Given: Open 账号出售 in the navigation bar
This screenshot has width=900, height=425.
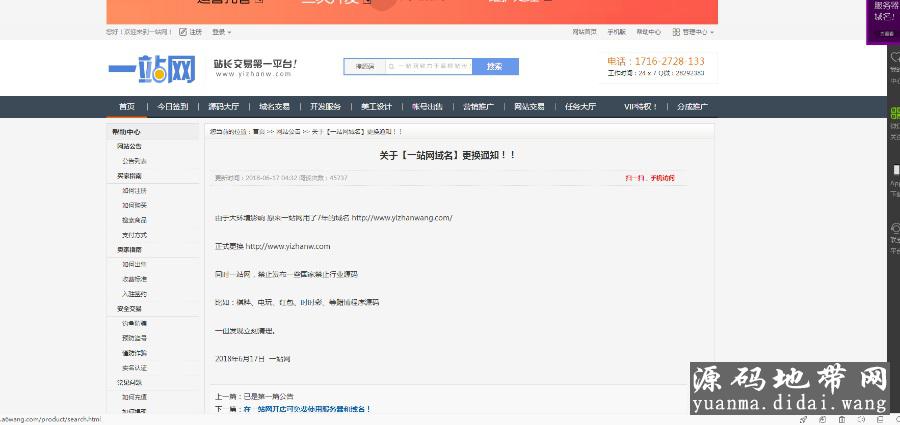Looking at the screenshot, I should click(427, 107).
